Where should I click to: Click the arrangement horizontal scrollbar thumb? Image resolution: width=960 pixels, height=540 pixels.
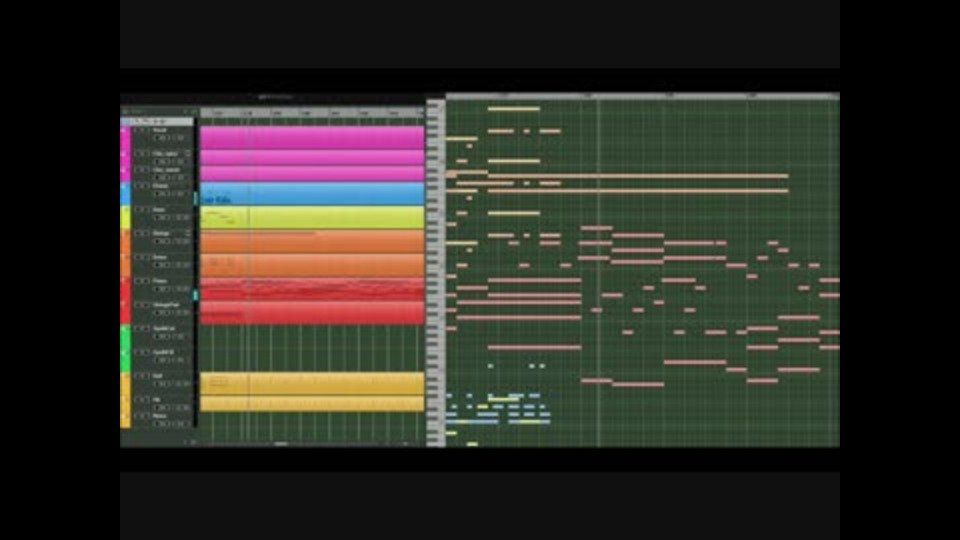281,443
